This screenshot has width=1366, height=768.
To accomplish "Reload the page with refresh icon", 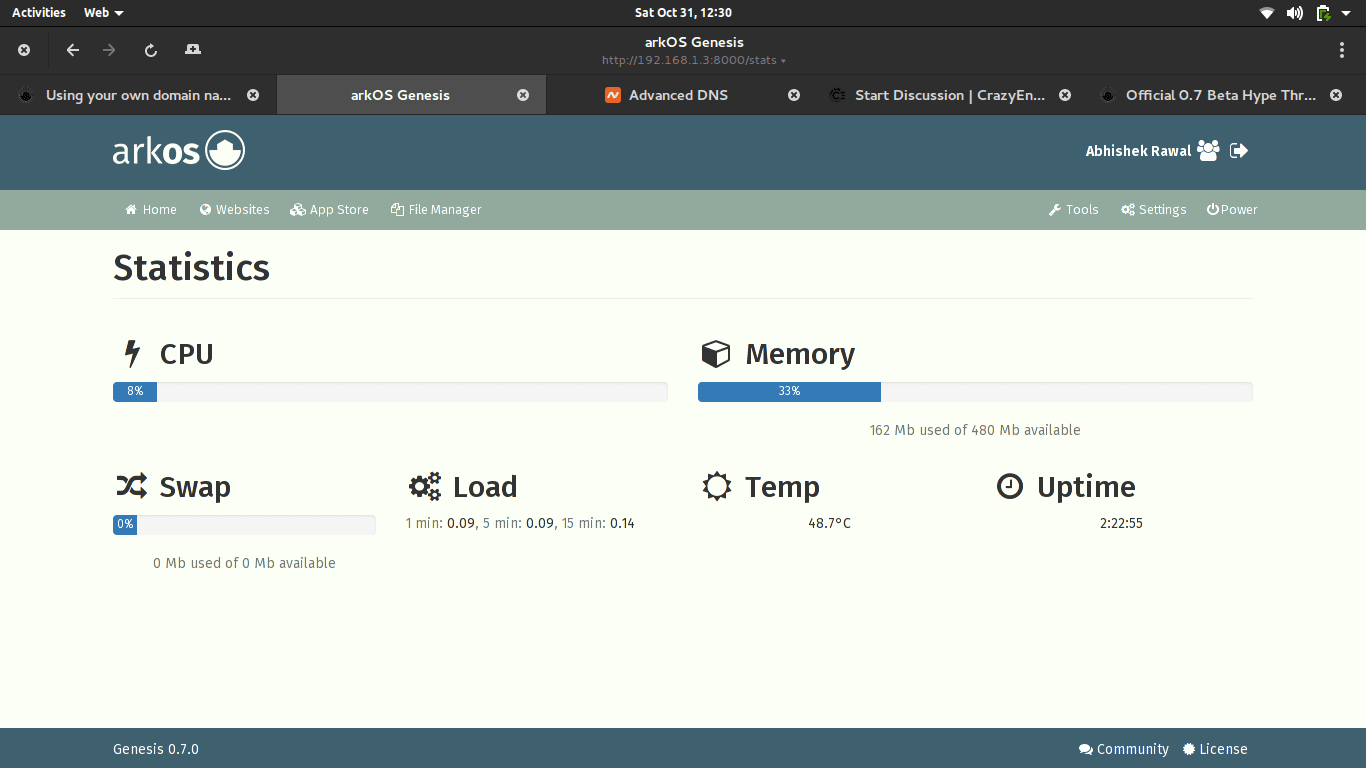I will [151, 50].
